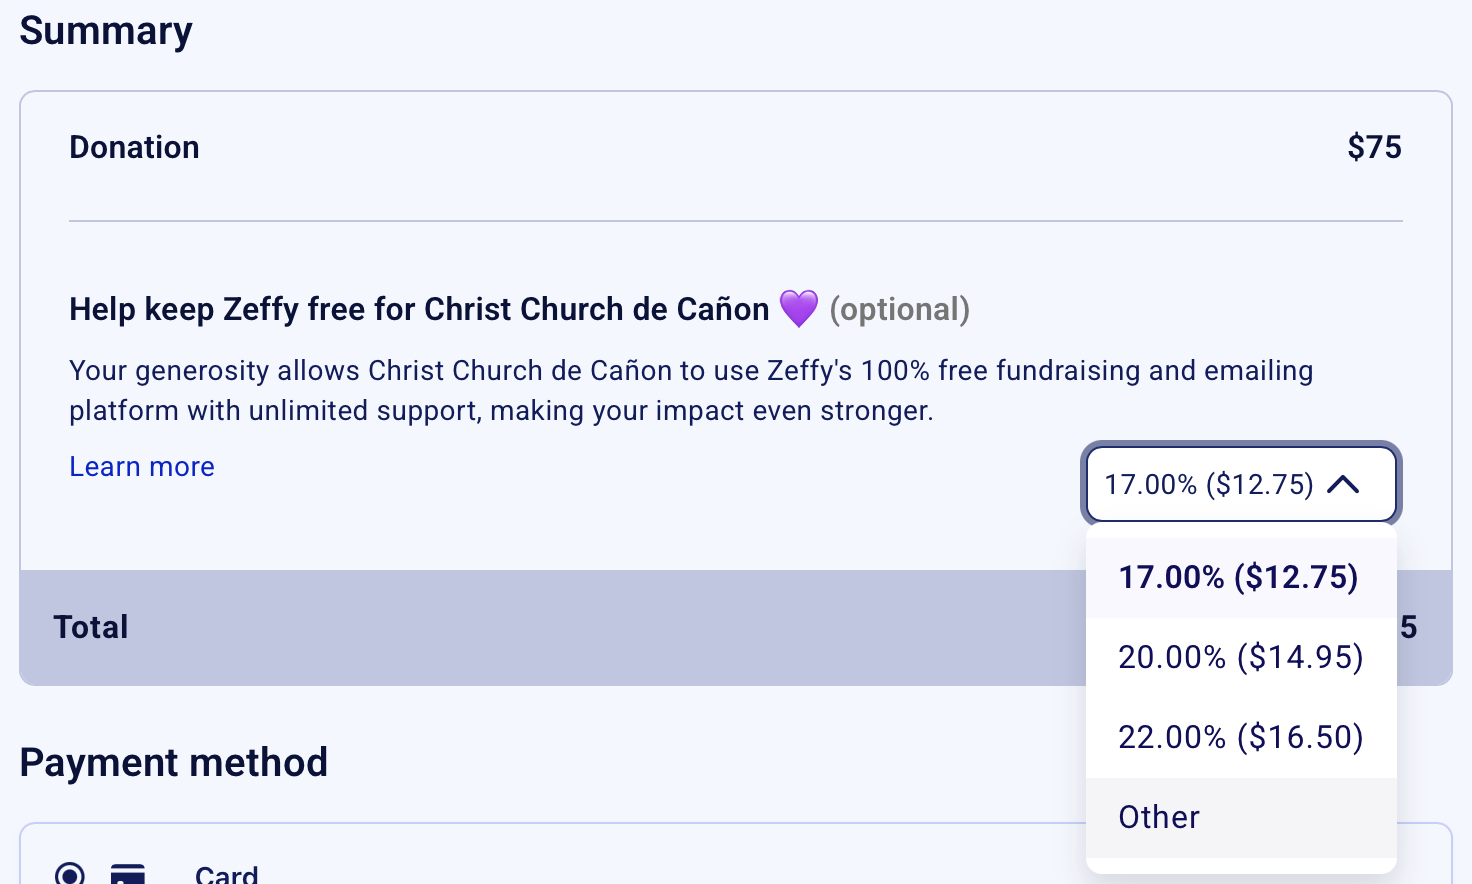Select the 20.00% ($14.95) contribution option
Image resolution: width=1472 pixels, height=884 pixels.
coord(1240,657)
